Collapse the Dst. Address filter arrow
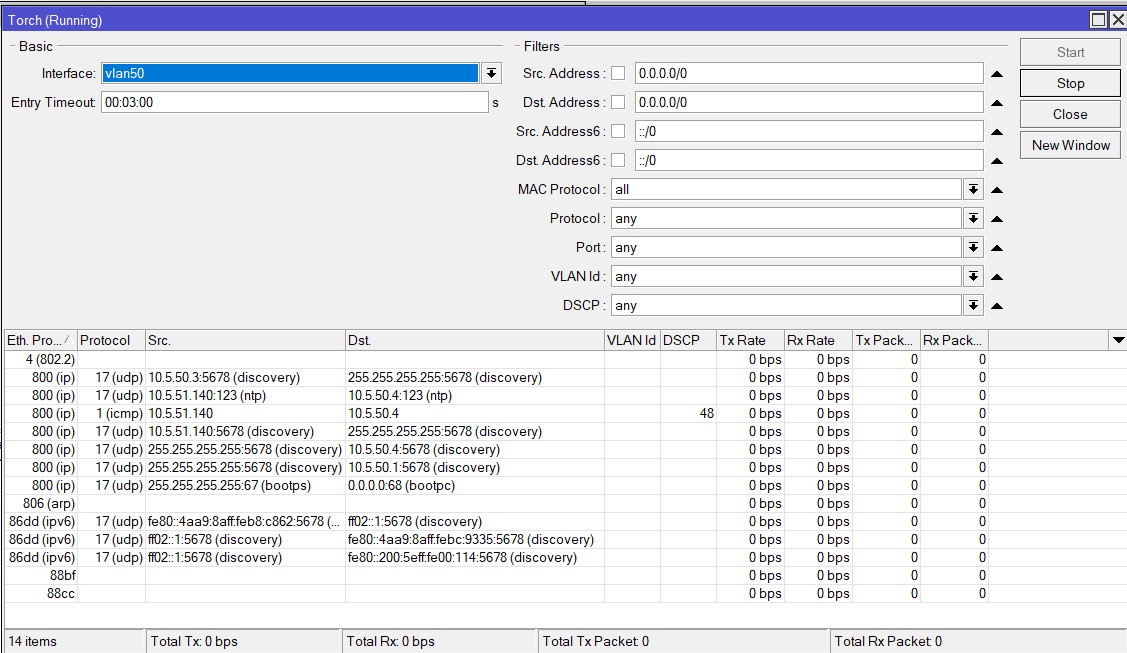The height and width of the screenshot is (653, 1127). tap(997, 103)
